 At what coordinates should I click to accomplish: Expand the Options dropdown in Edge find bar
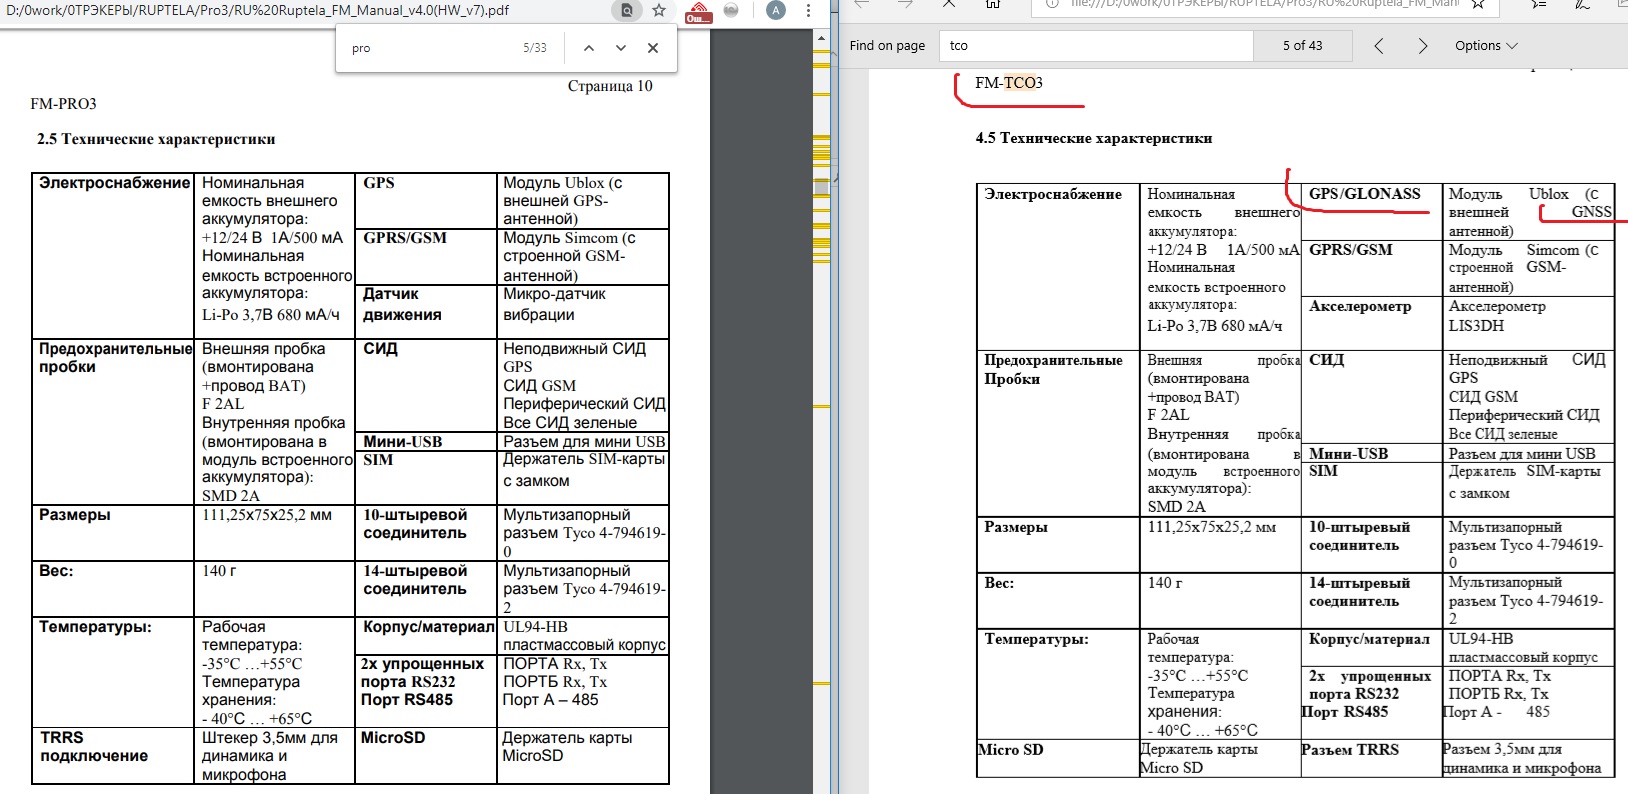pos(1486,46)
